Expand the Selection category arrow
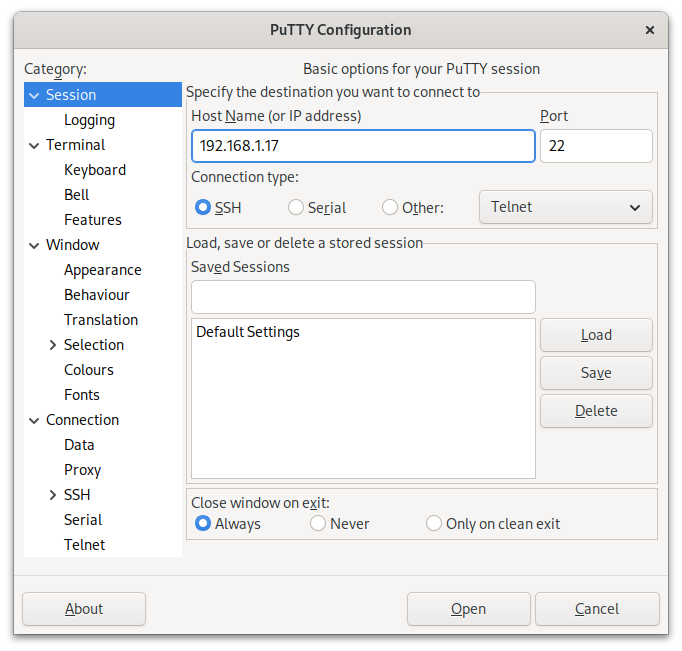Viewport: 682px width, 651px height. (53, 345)
